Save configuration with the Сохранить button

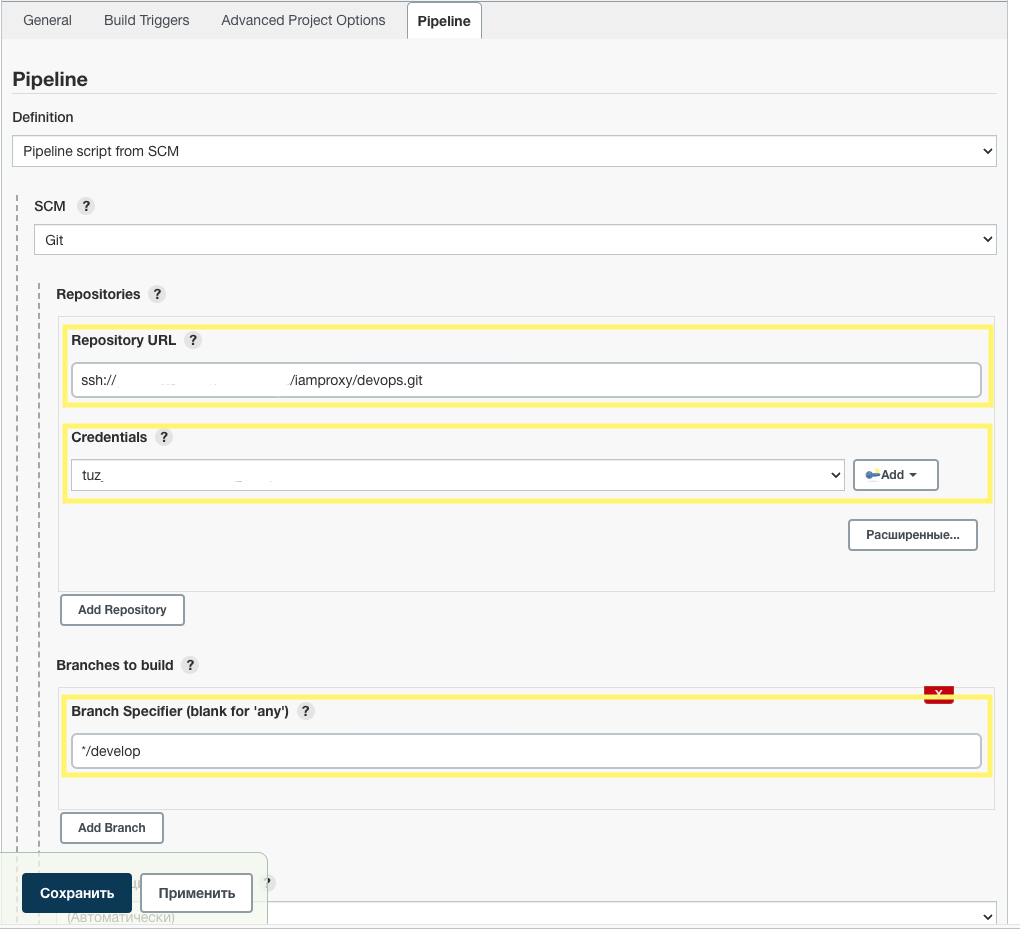coord(77,893)
